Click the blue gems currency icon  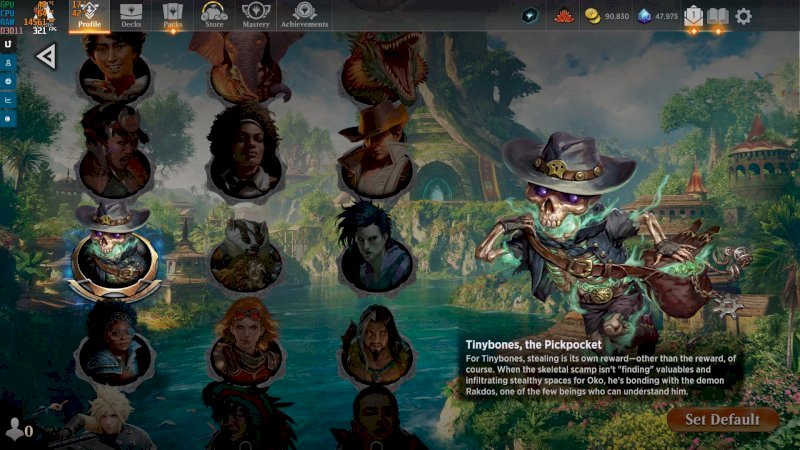point(644,16)
